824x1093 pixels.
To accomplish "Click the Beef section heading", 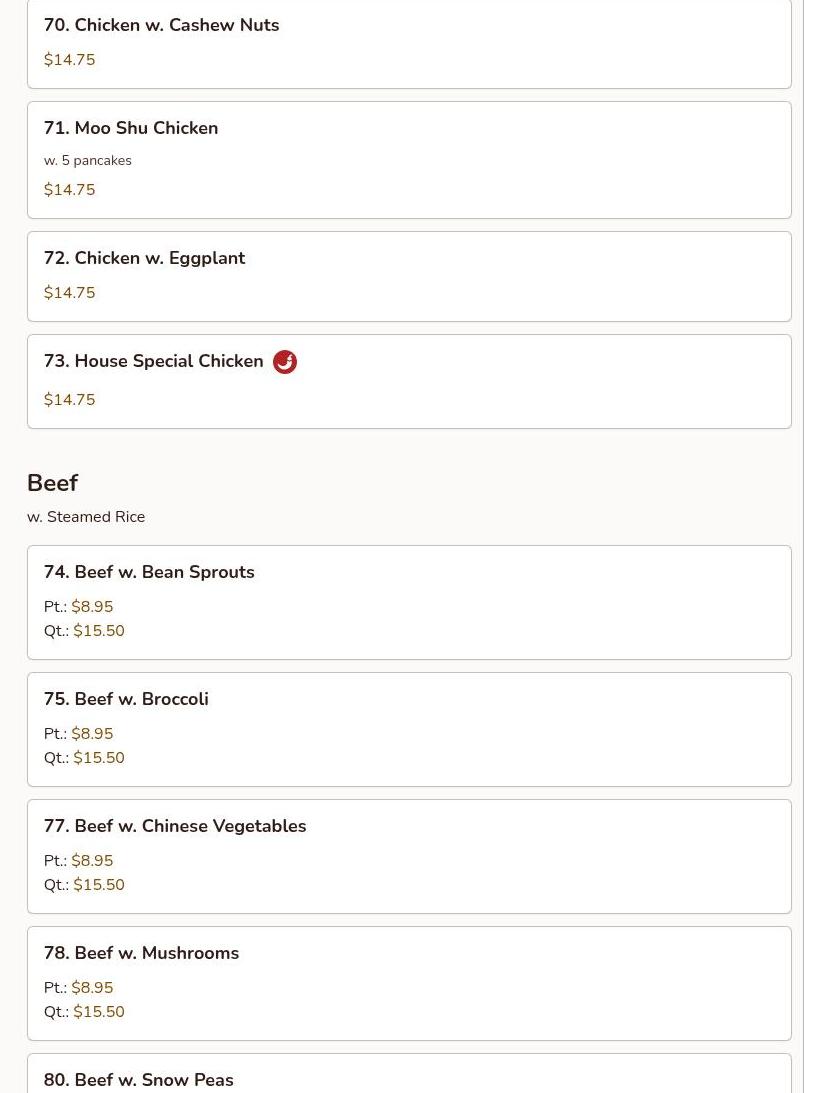I will pyautogui.click(x=52, y=482).
